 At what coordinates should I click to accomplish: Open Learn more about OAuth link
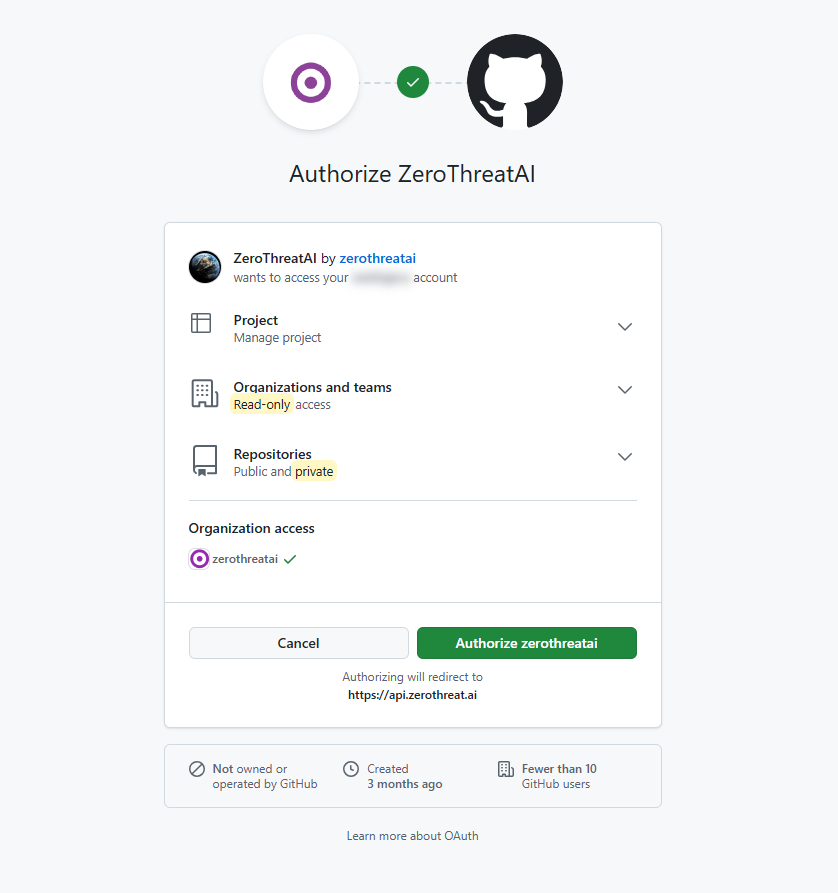coord(412,836)
